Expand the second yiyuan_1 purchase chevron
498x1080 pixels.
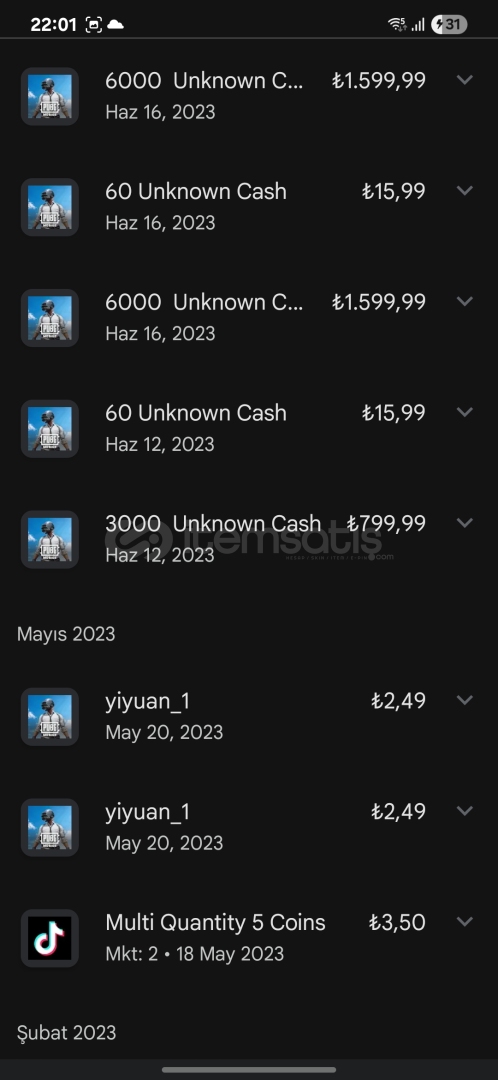[x=465, y=811]
